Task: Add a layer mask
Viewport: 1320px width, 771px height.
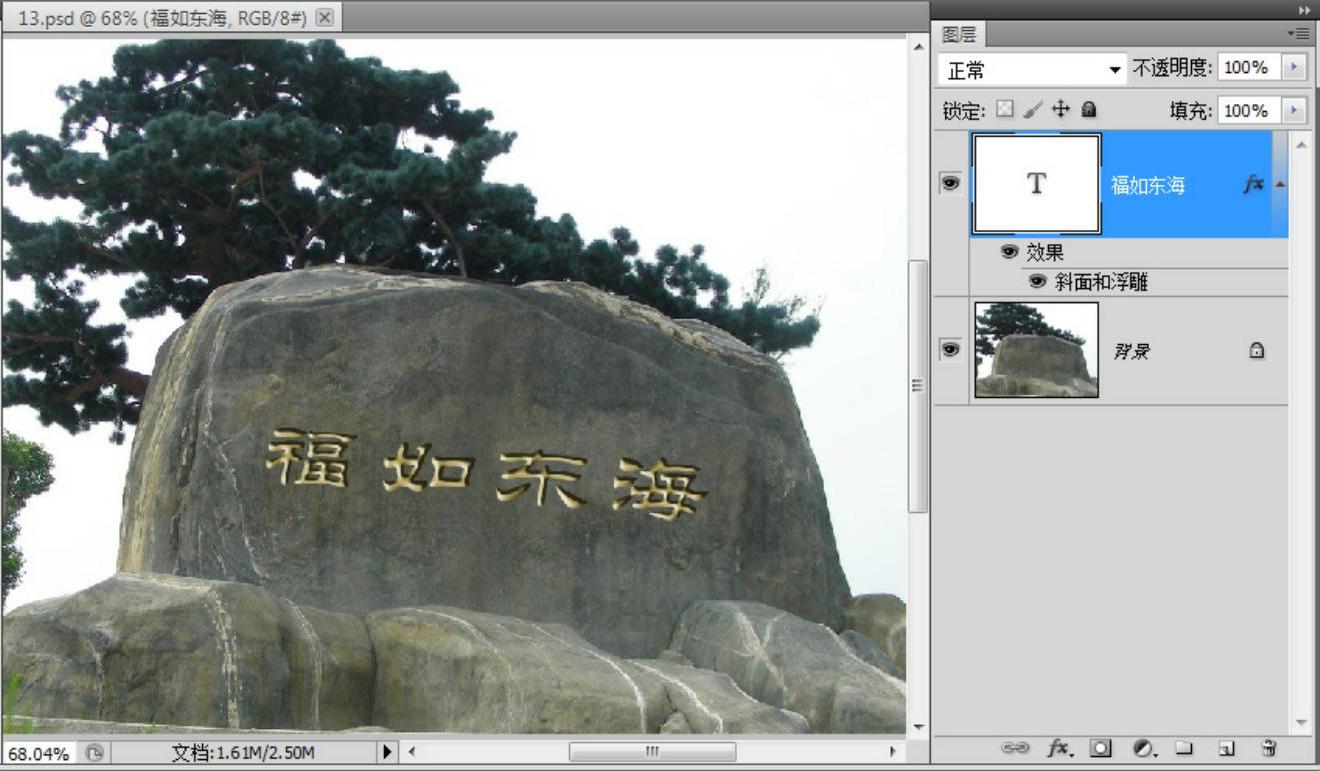Action: pos(1101,748)
